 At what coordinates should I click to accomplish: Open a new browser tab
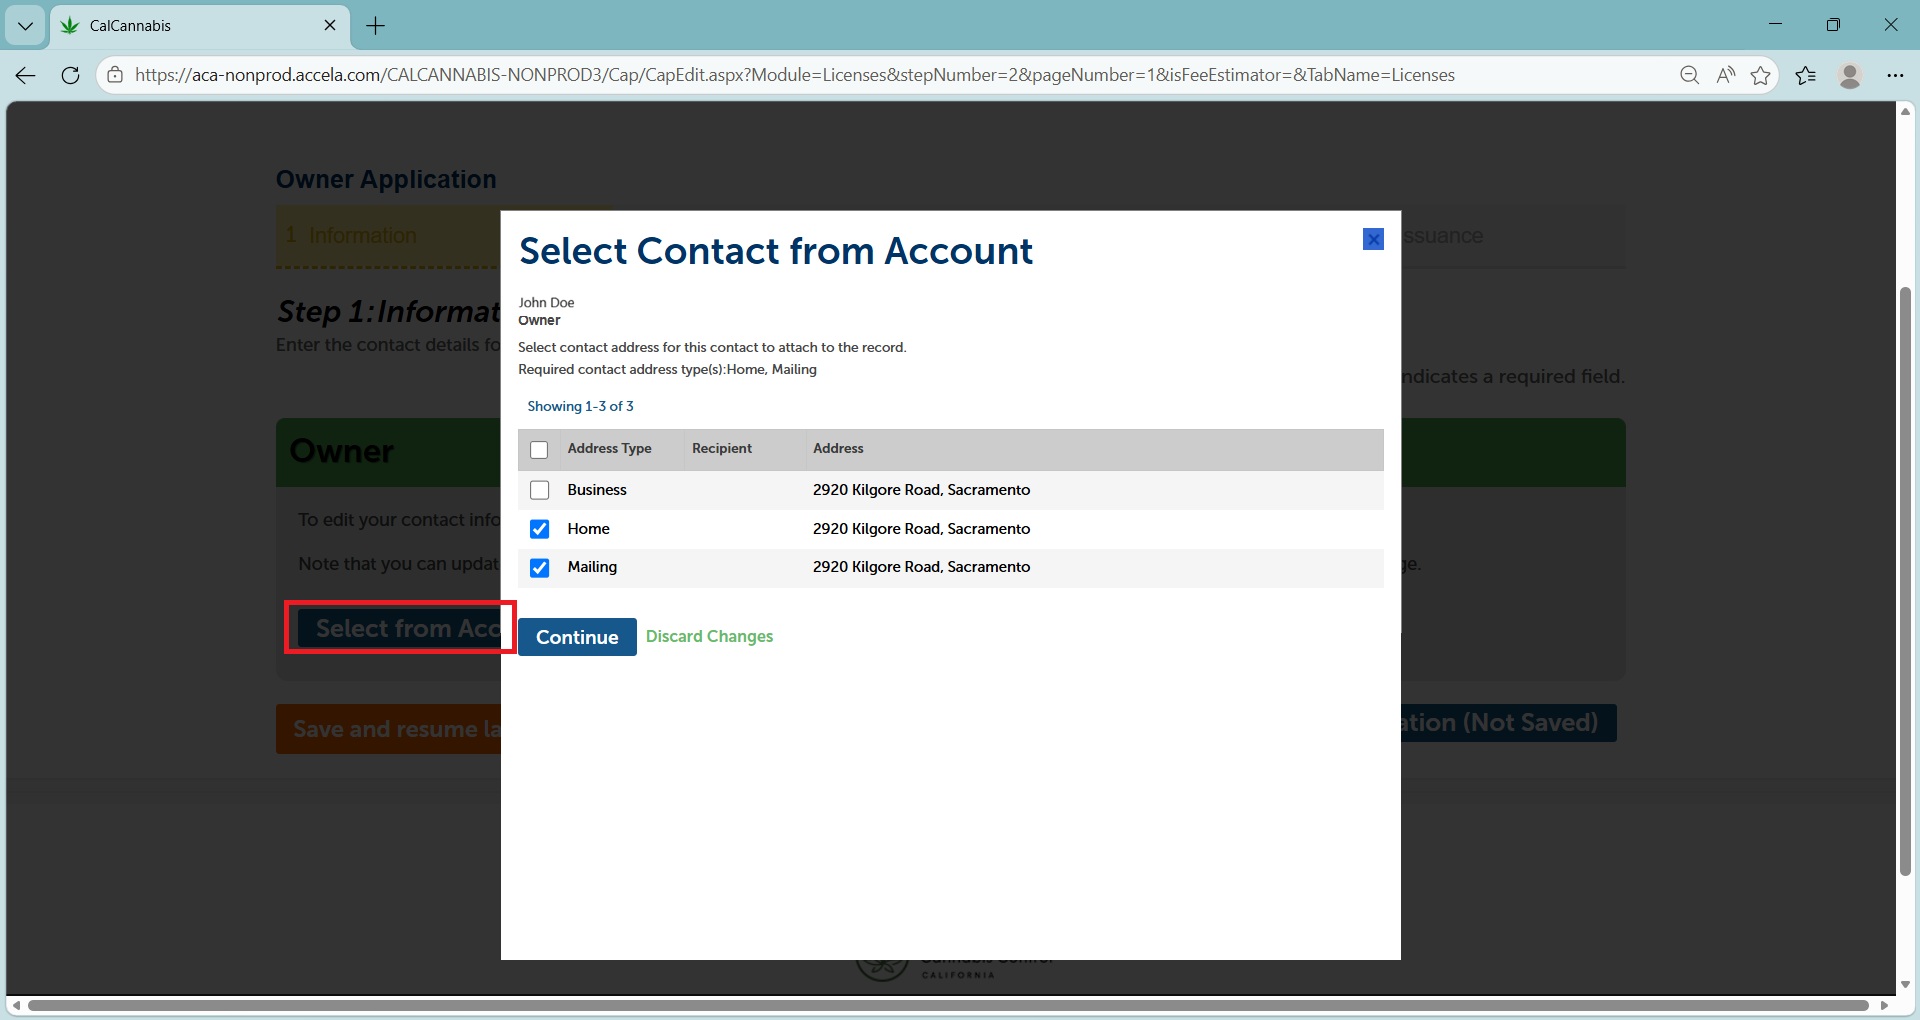[x=376, y=26]
